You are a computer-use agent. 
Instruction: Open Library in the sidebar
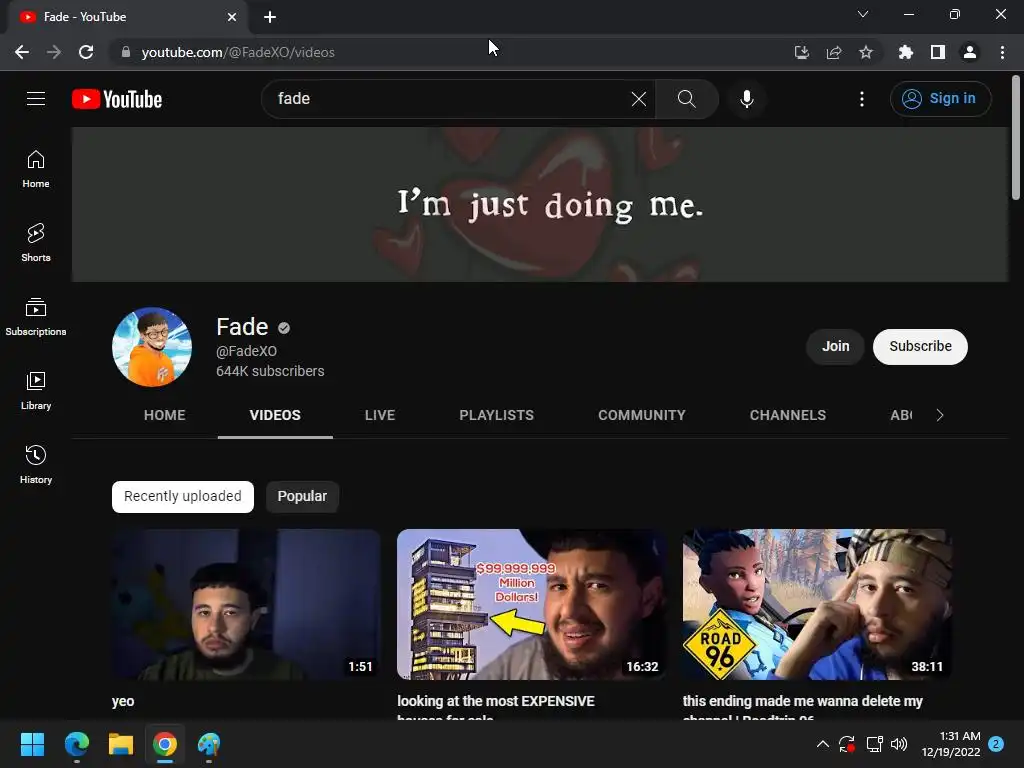[x=36, y=391]
